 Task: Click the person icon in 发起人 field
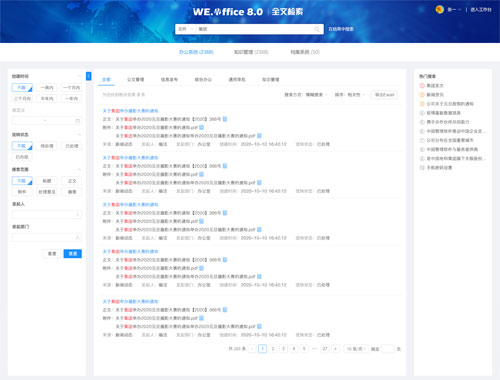[x=77, y=214]
